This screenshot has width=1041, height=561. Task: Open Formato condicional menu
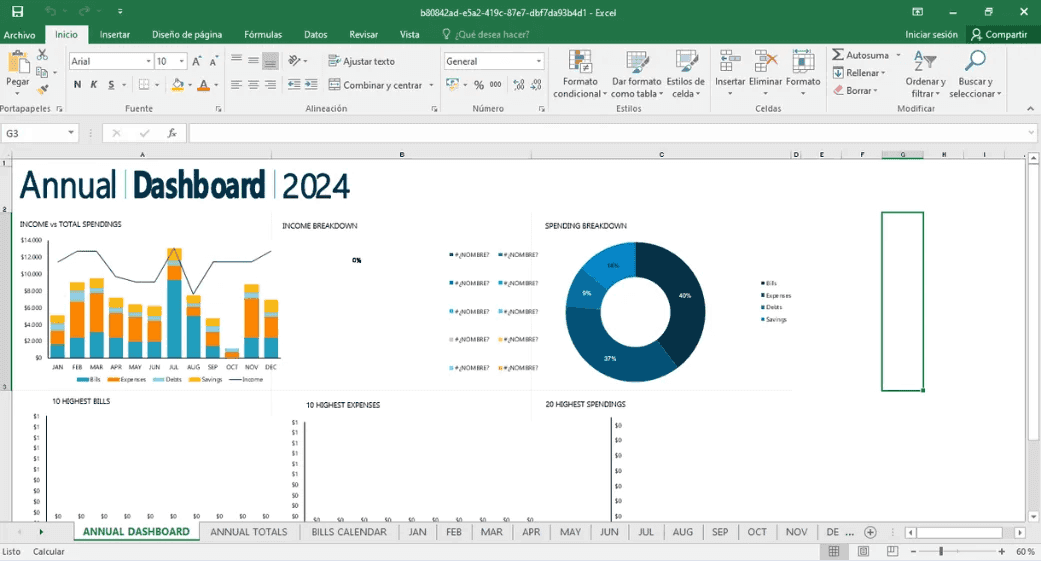tap(580, 74)
